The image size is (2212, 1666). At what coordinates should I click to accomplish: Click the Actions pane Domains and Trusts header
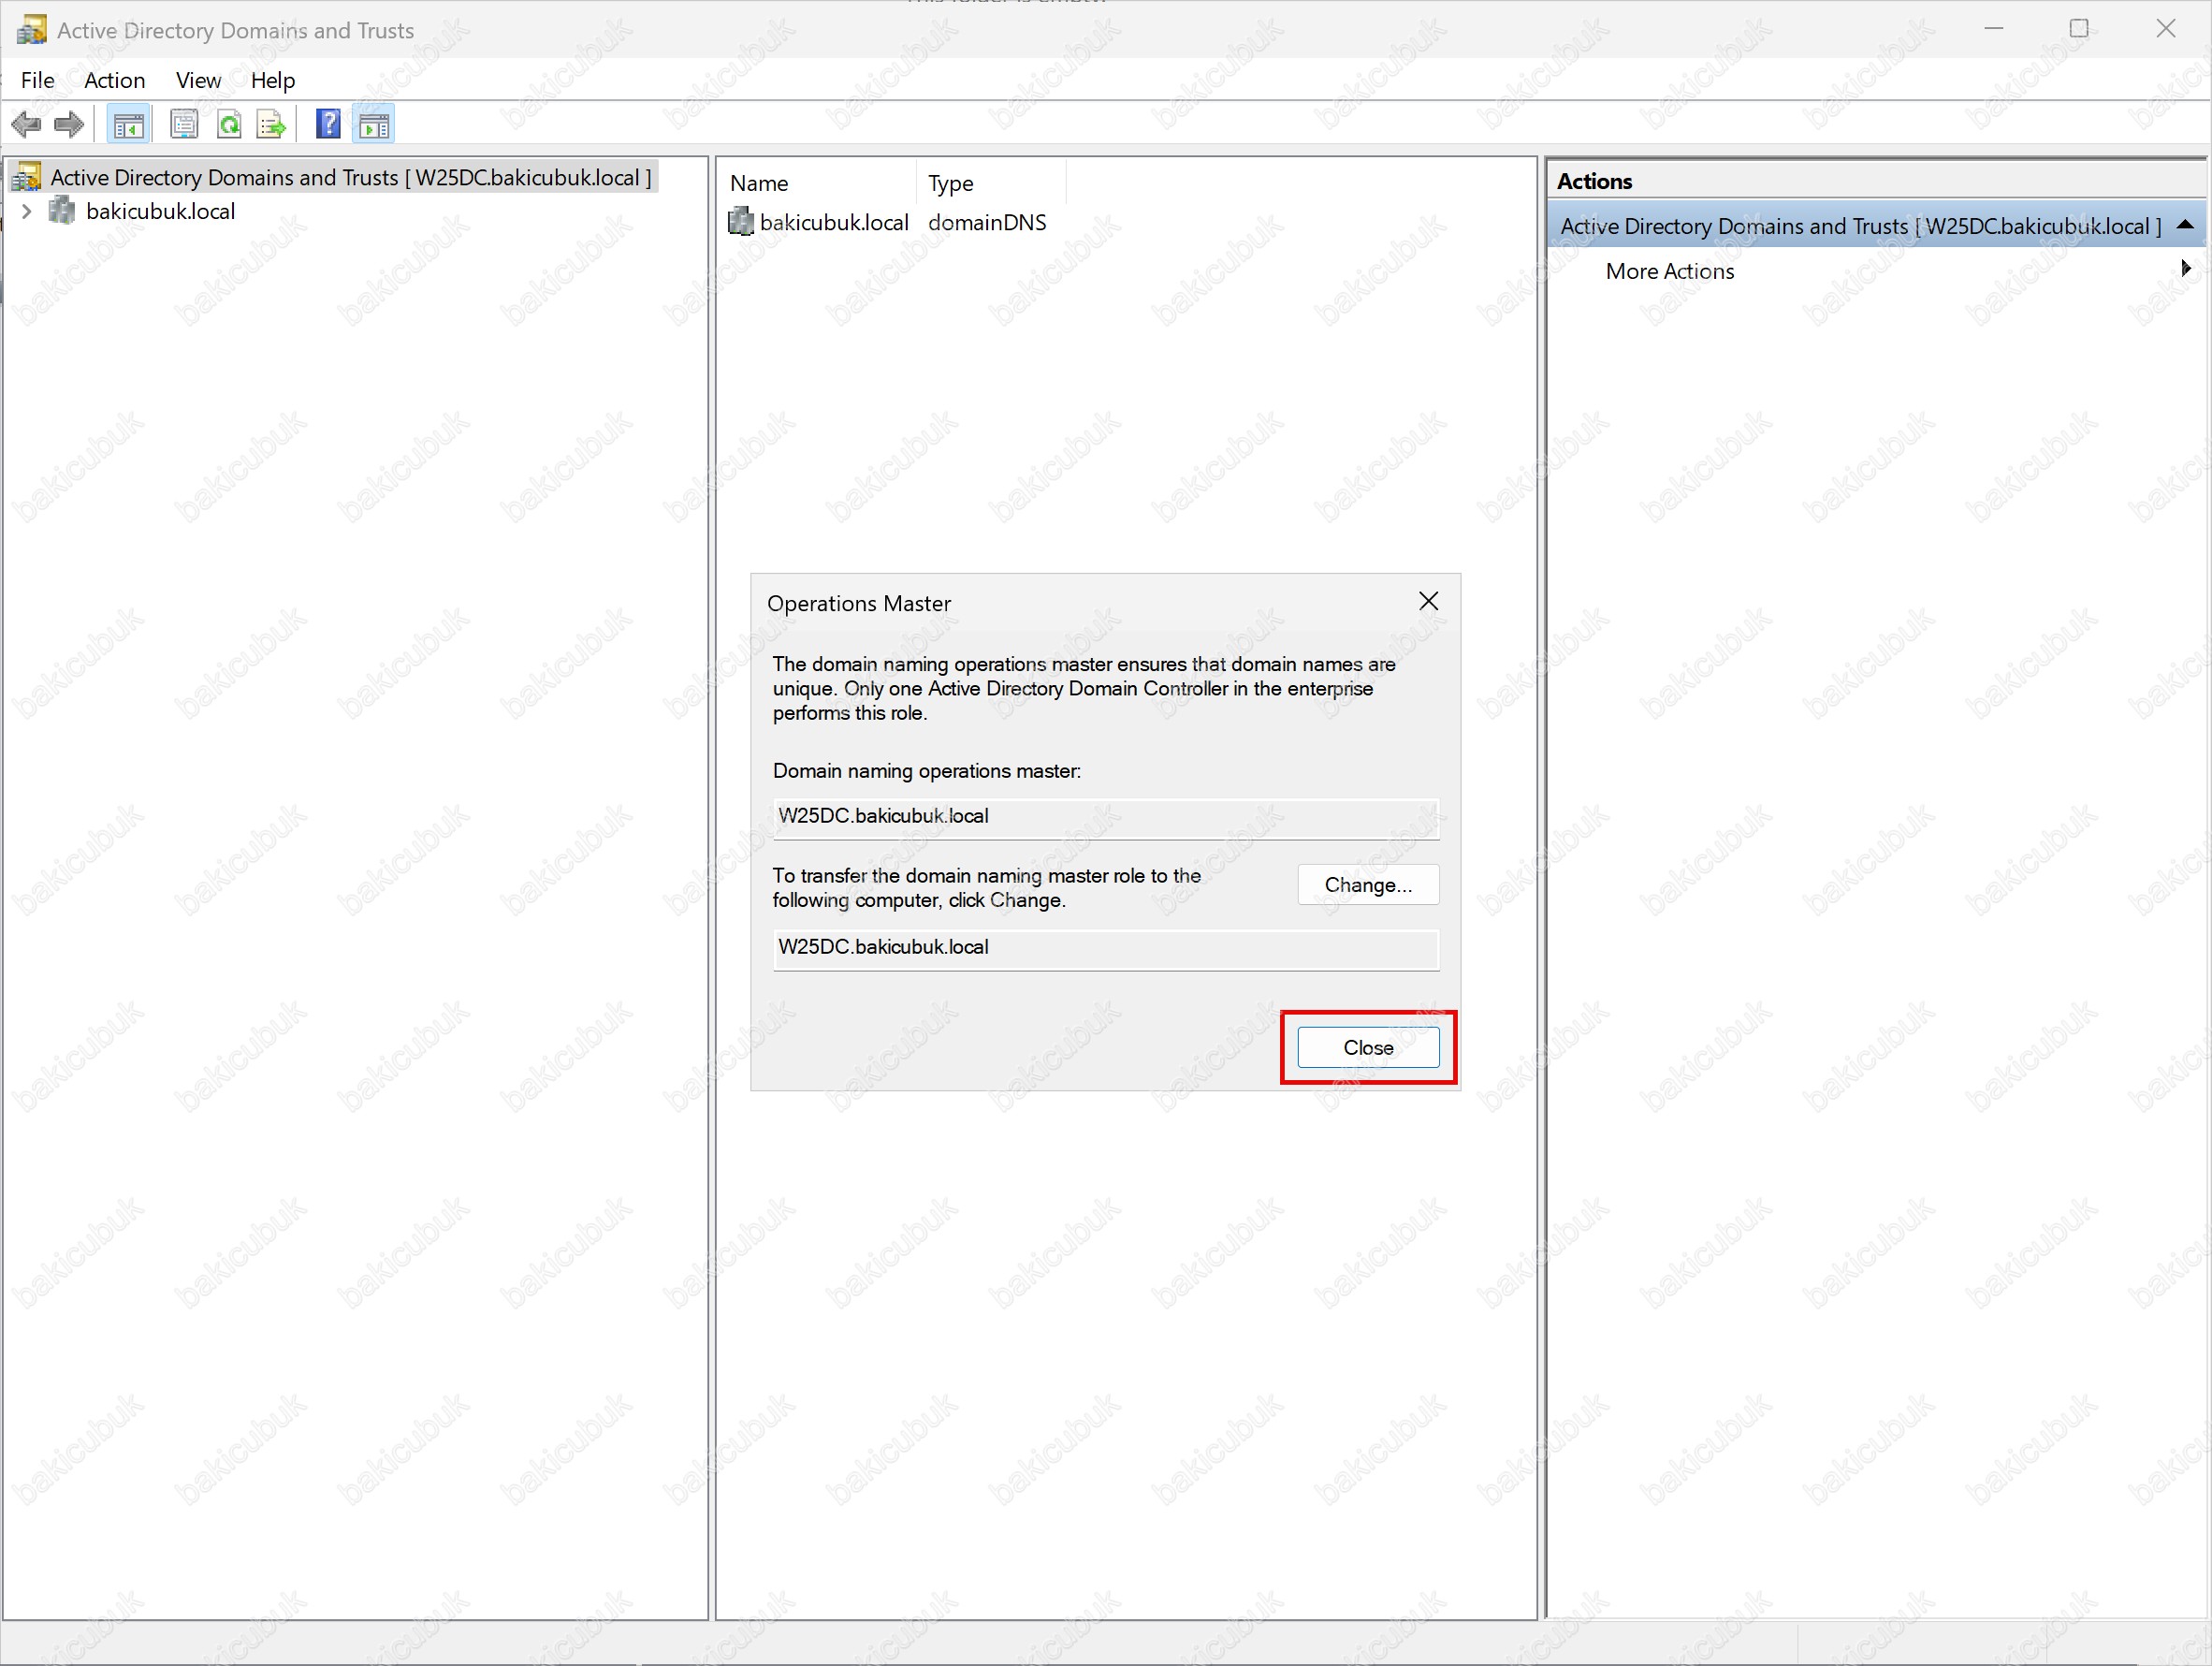1877,225
